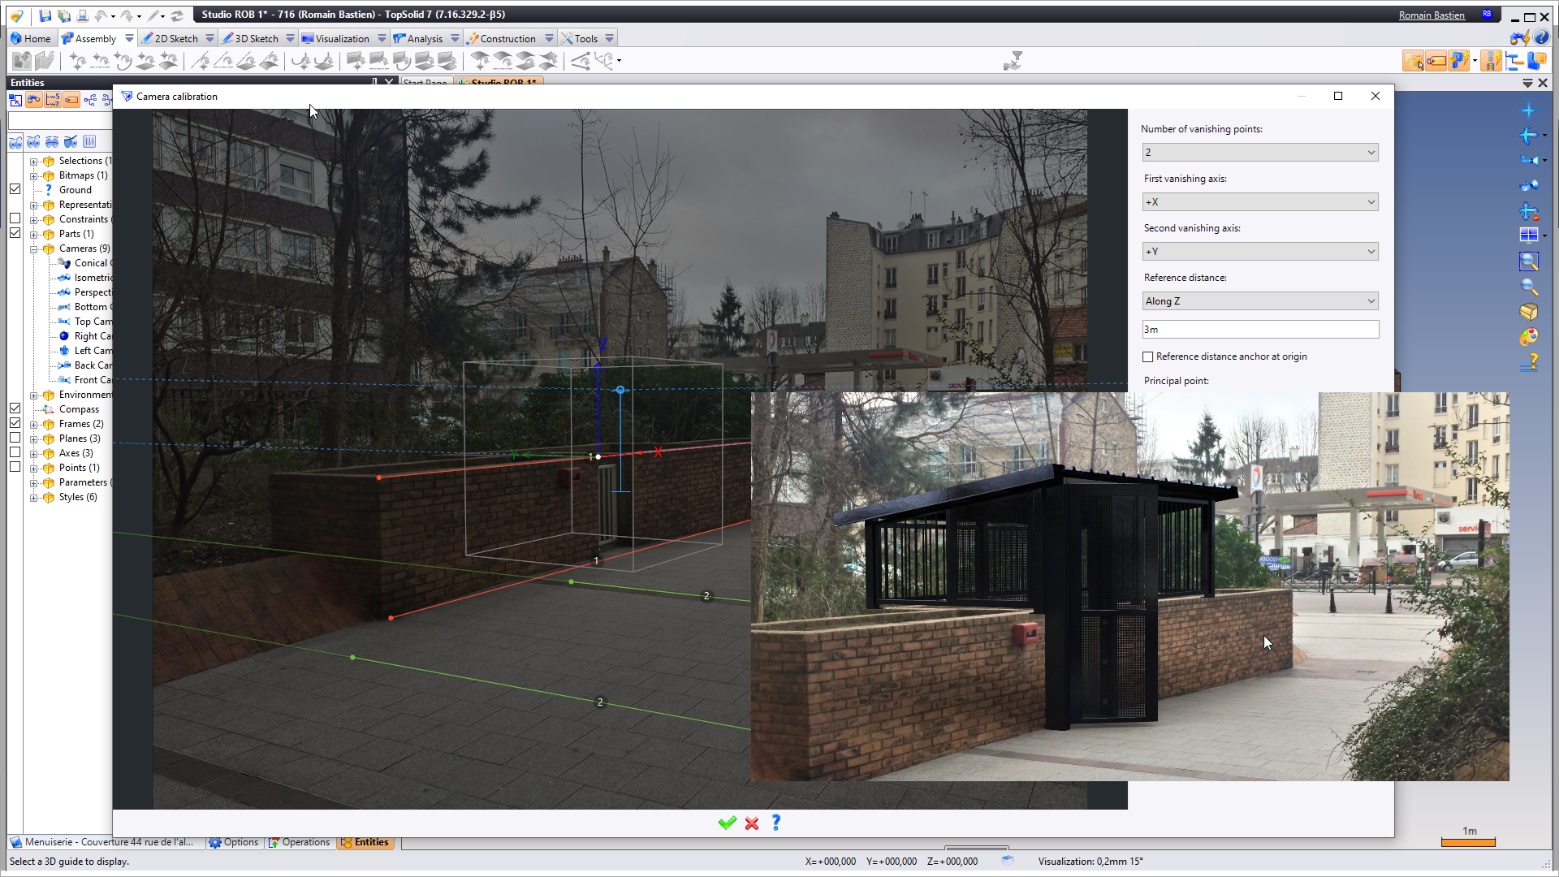The width and height of the screenshot is (1559, 877).
Task: Click the Romain Bastien user link
Action: click(x=1431, y=15)
